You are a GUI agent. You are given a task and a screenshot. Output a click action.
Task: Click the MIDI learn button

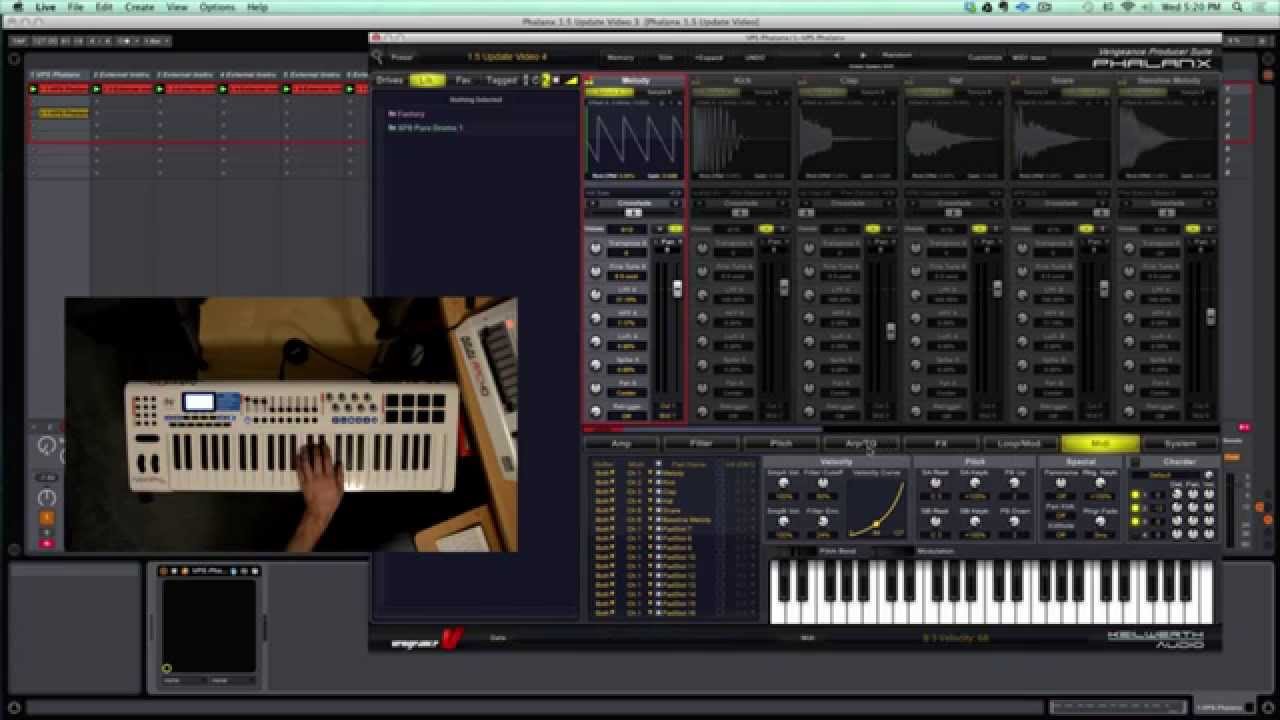tap(1029, 57)
